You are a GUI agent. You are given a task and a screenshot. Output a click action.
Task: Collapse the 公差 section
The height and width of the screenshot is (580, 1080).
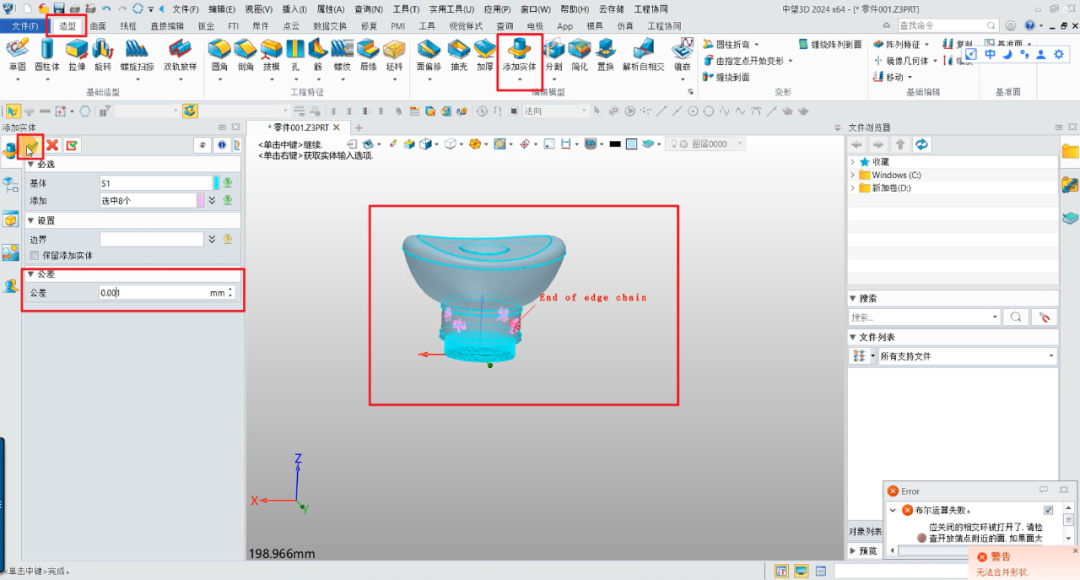point(30,274)
